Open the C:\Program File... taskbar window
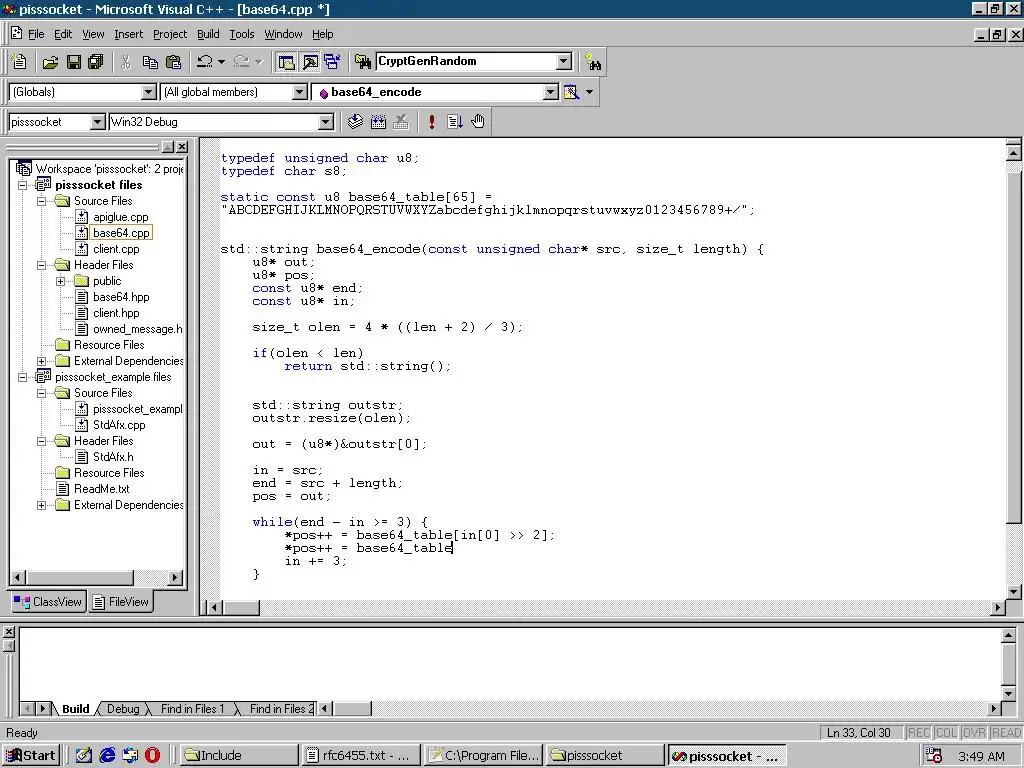 [484, 756]
